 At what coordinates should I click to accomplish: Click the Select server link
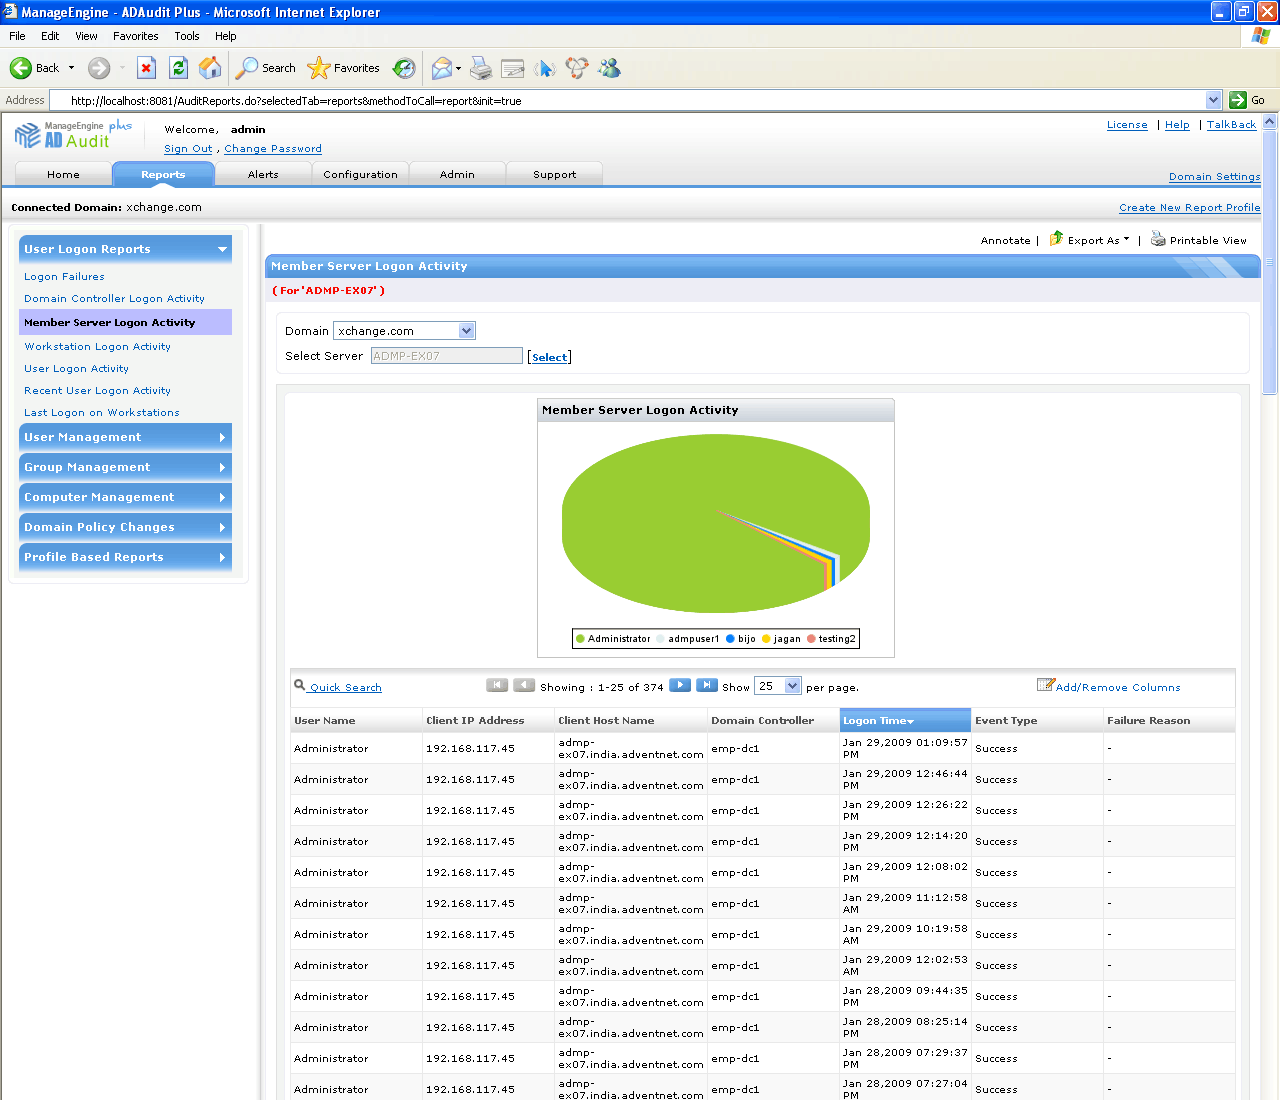549,357
